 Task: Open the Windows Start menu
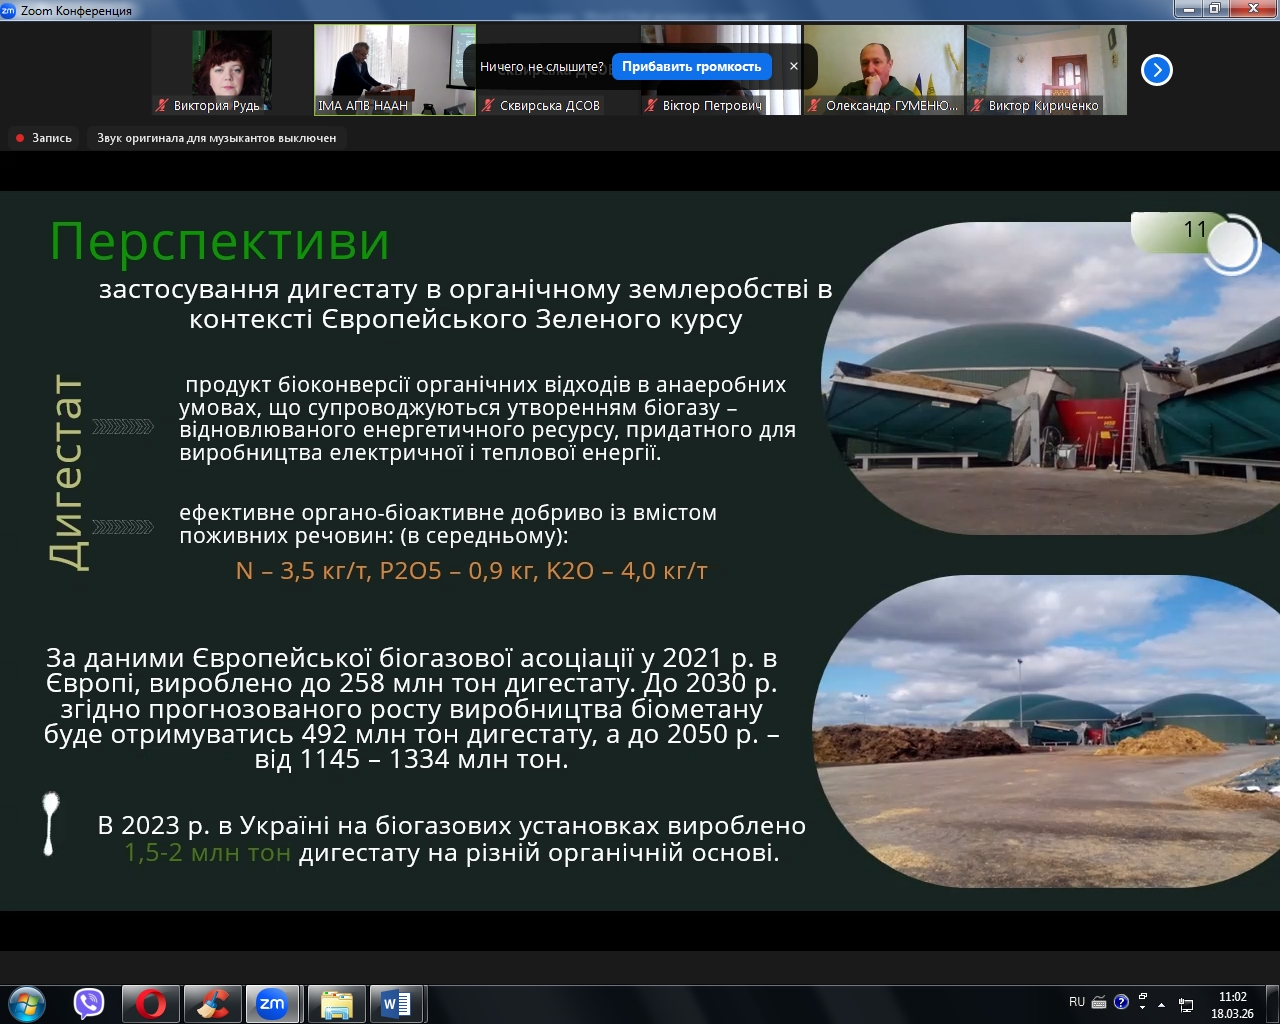[27, 1003]
